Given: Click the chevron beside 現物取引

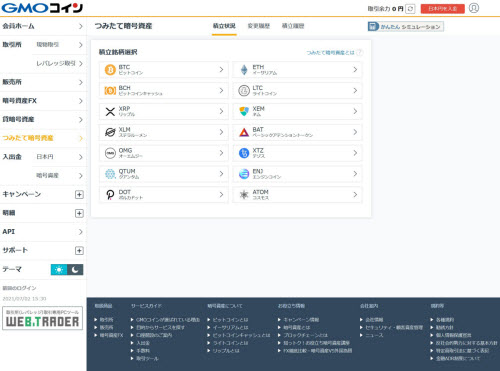Looking at the screenshot, I should (x=81, y=45).
